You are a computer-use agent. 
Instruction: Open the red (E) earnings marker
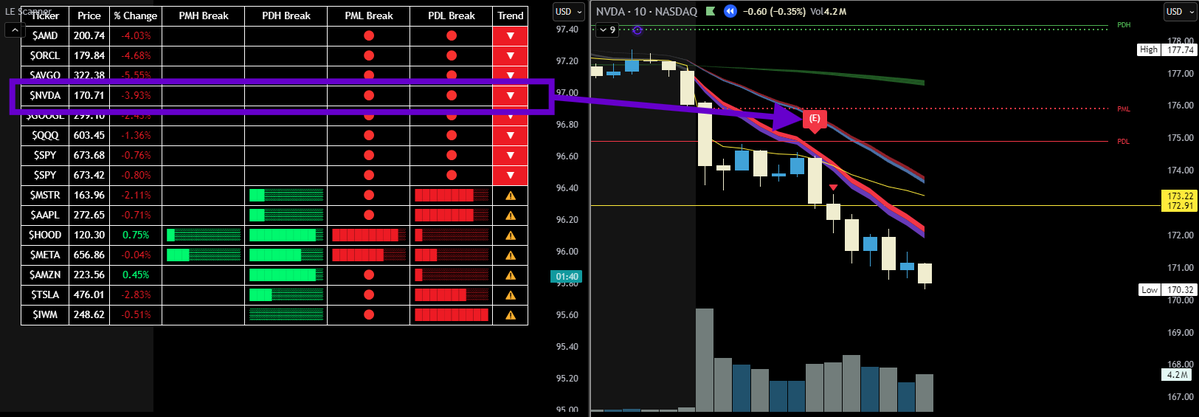pos(814,119)
